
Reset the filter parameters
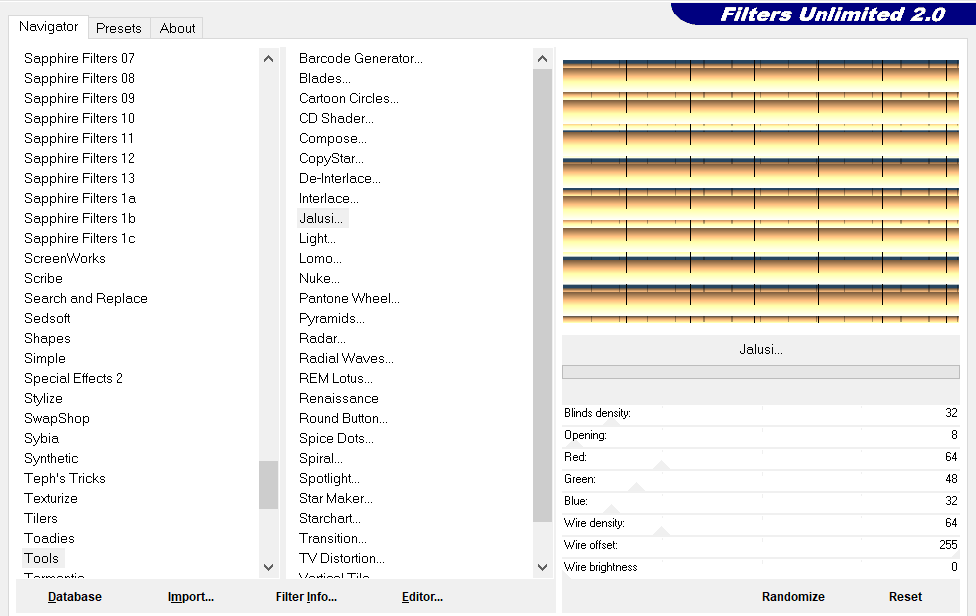click(905, 597)
